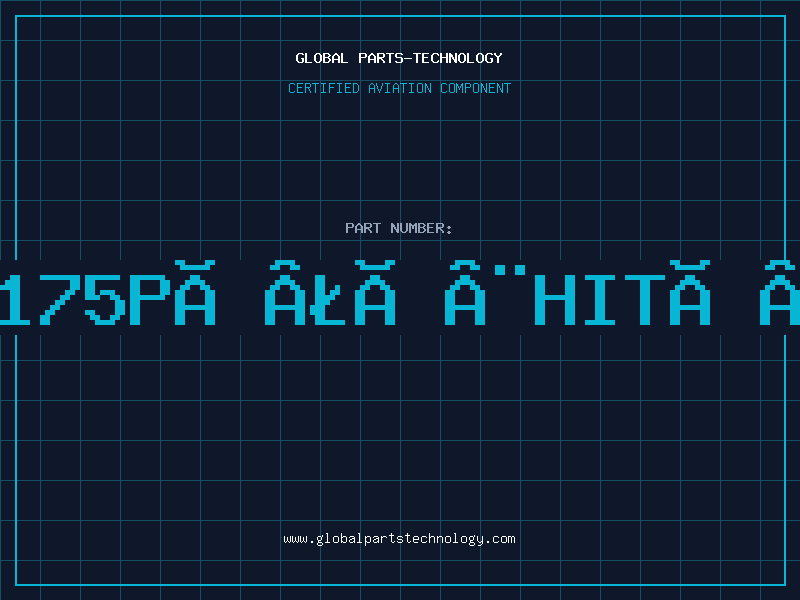Click the PART NUMBER: label
This screenshot has height=600, width=800.
(399, 228)
